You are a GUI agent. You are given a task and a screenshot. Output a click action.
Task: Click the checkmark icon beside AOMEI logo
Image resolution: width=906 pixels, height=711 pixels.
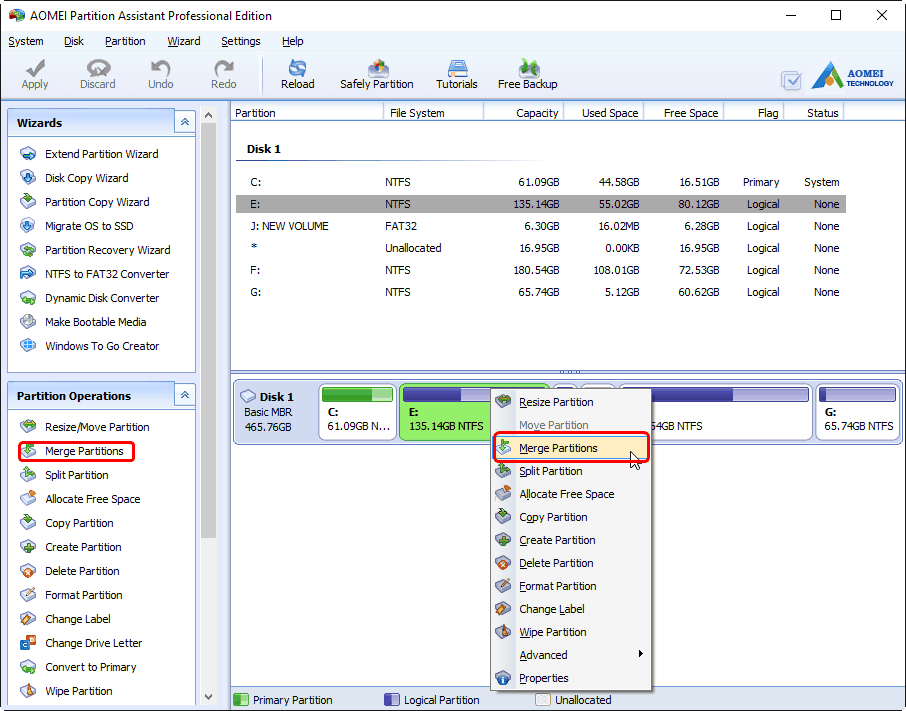[x=791, y=80]
